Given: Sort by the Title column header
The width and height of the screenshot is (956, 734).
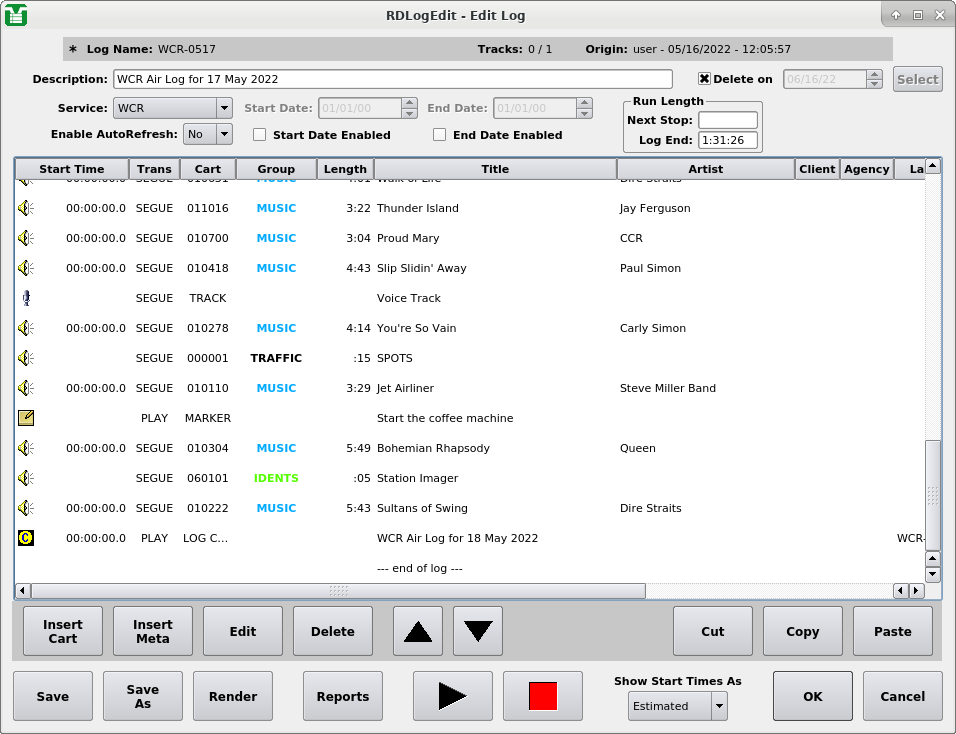Looking at the screenshot, I should click(495, 169).
